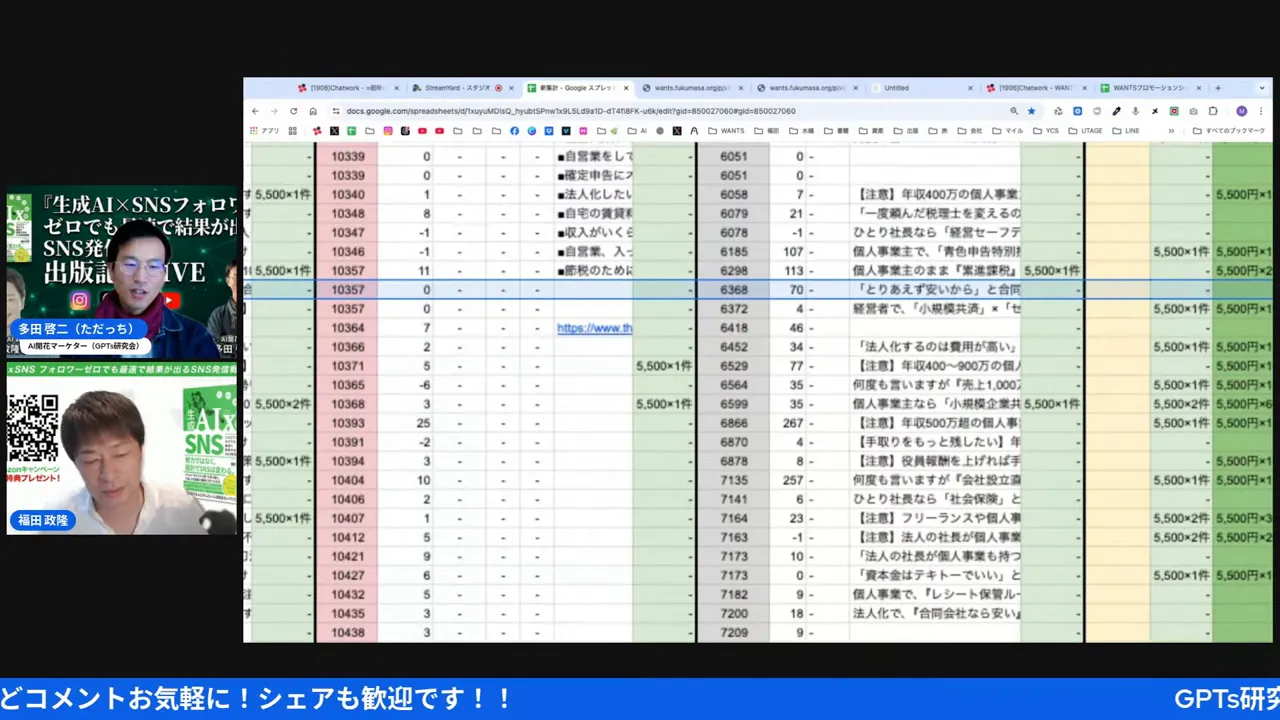
Task: Open すべてのブックマーク at the bookmarks bar end
Action: pyautogui.click(x=1235, y=130)
